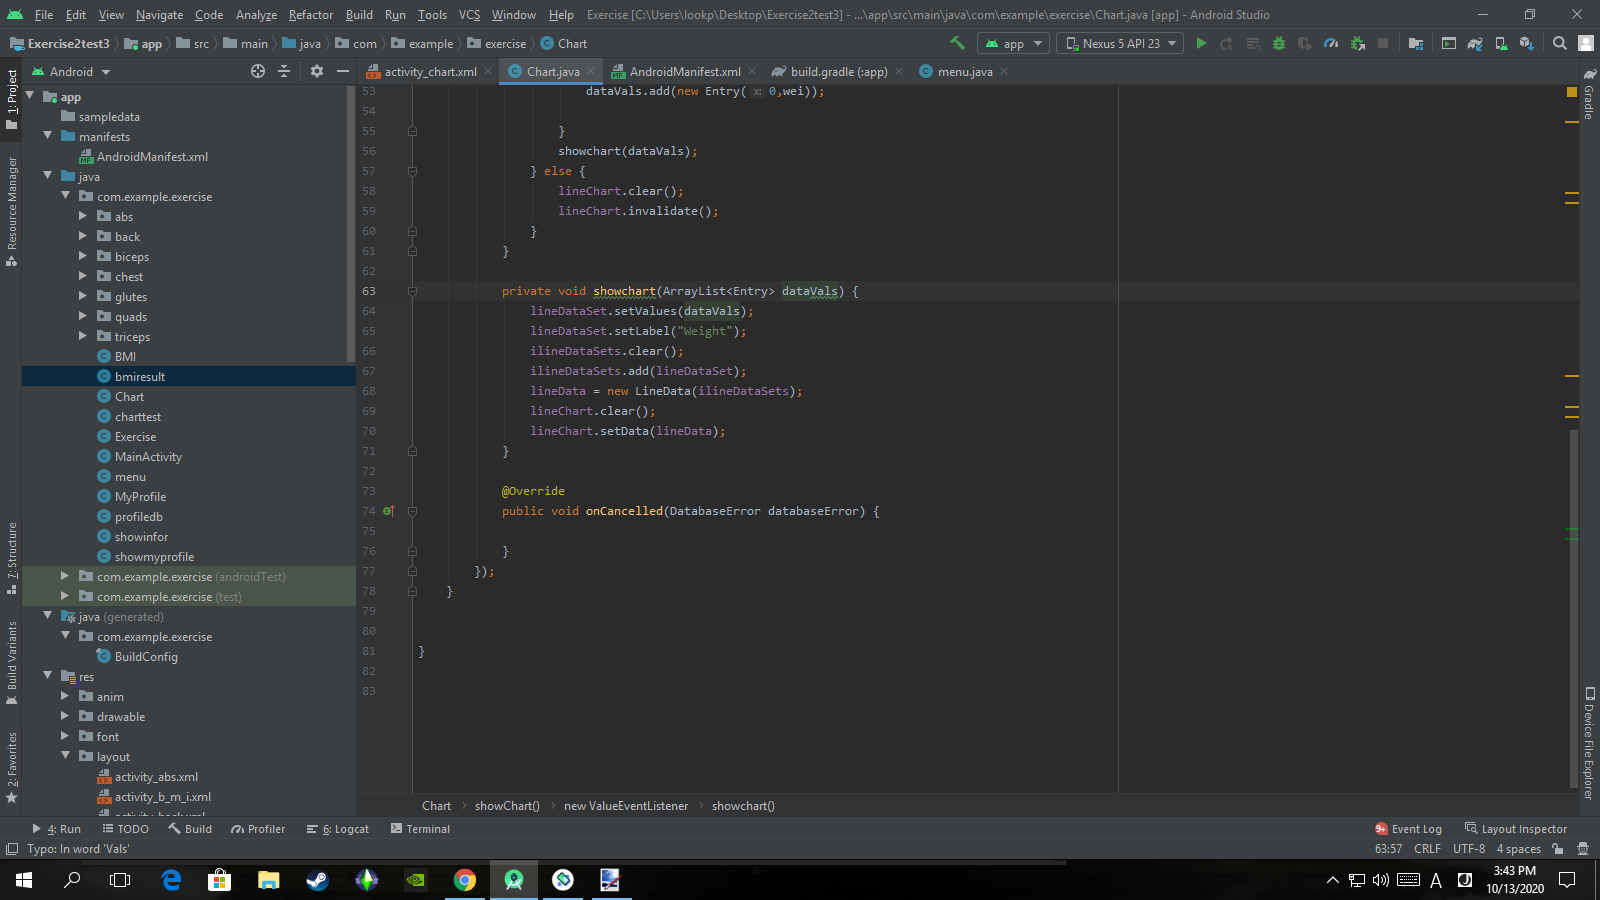Open the Navigate menu

click(160, 14)
